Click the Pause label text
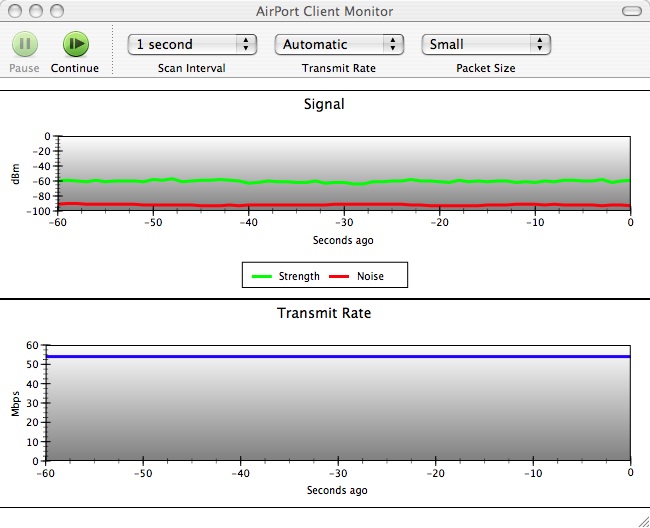The image size is (650, 528). coord(24,68)
